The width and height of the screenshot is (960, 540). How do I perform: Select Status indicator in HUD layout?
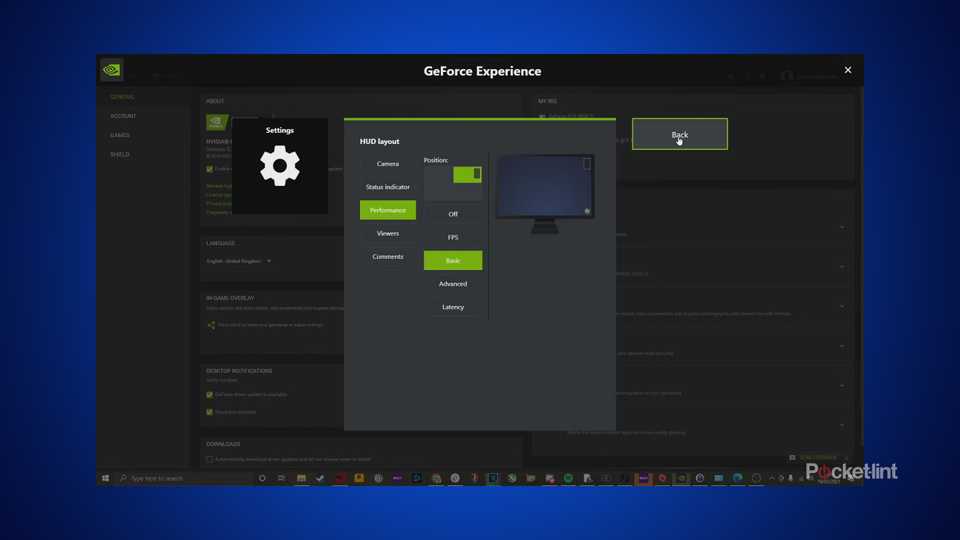388,187
